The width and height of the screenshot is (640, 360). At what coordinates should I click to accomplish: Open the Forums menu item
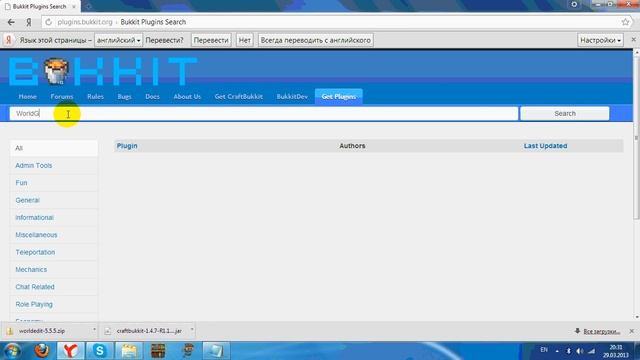coord(62,96)
